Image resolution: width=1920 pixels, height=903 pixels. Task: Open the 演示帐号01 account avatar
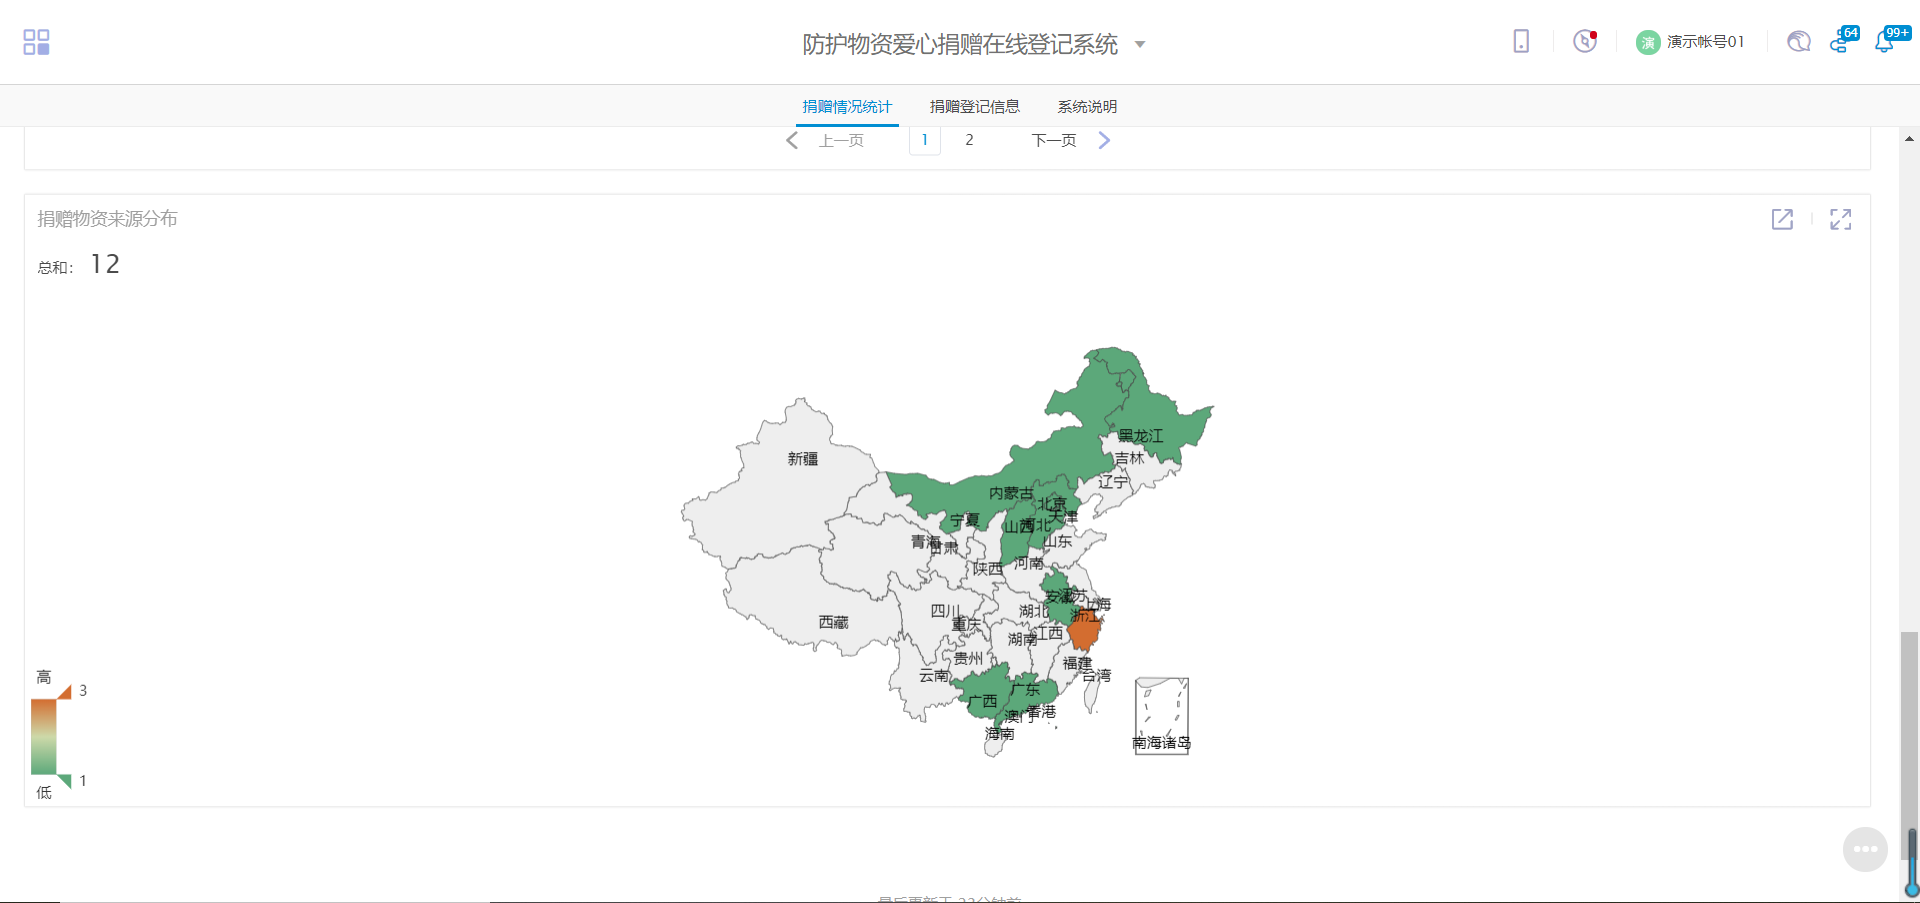(x=1648, y=42)
